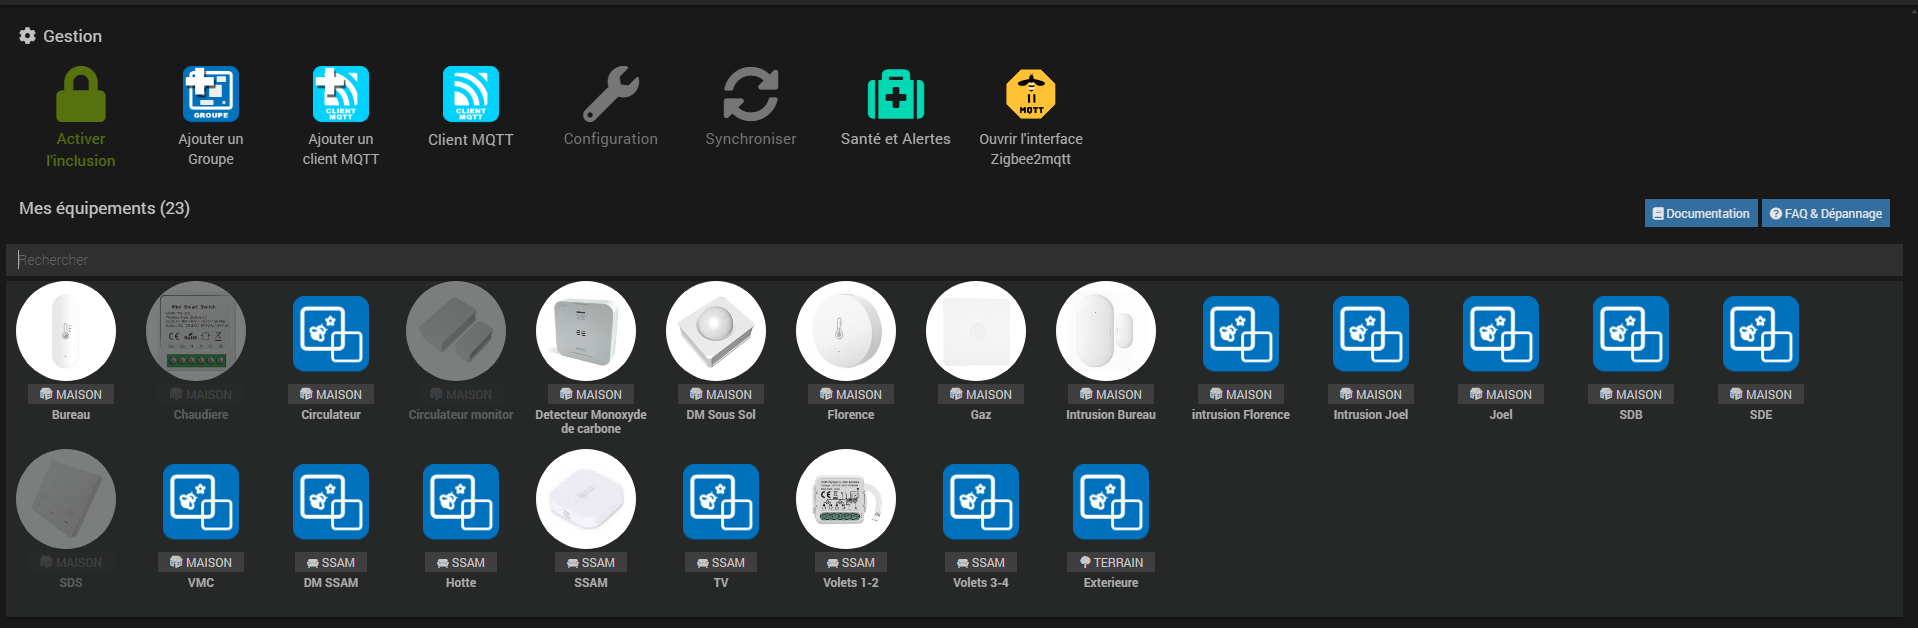
Task: Open the TV equipment icon
Action: [x=721, y=502]
